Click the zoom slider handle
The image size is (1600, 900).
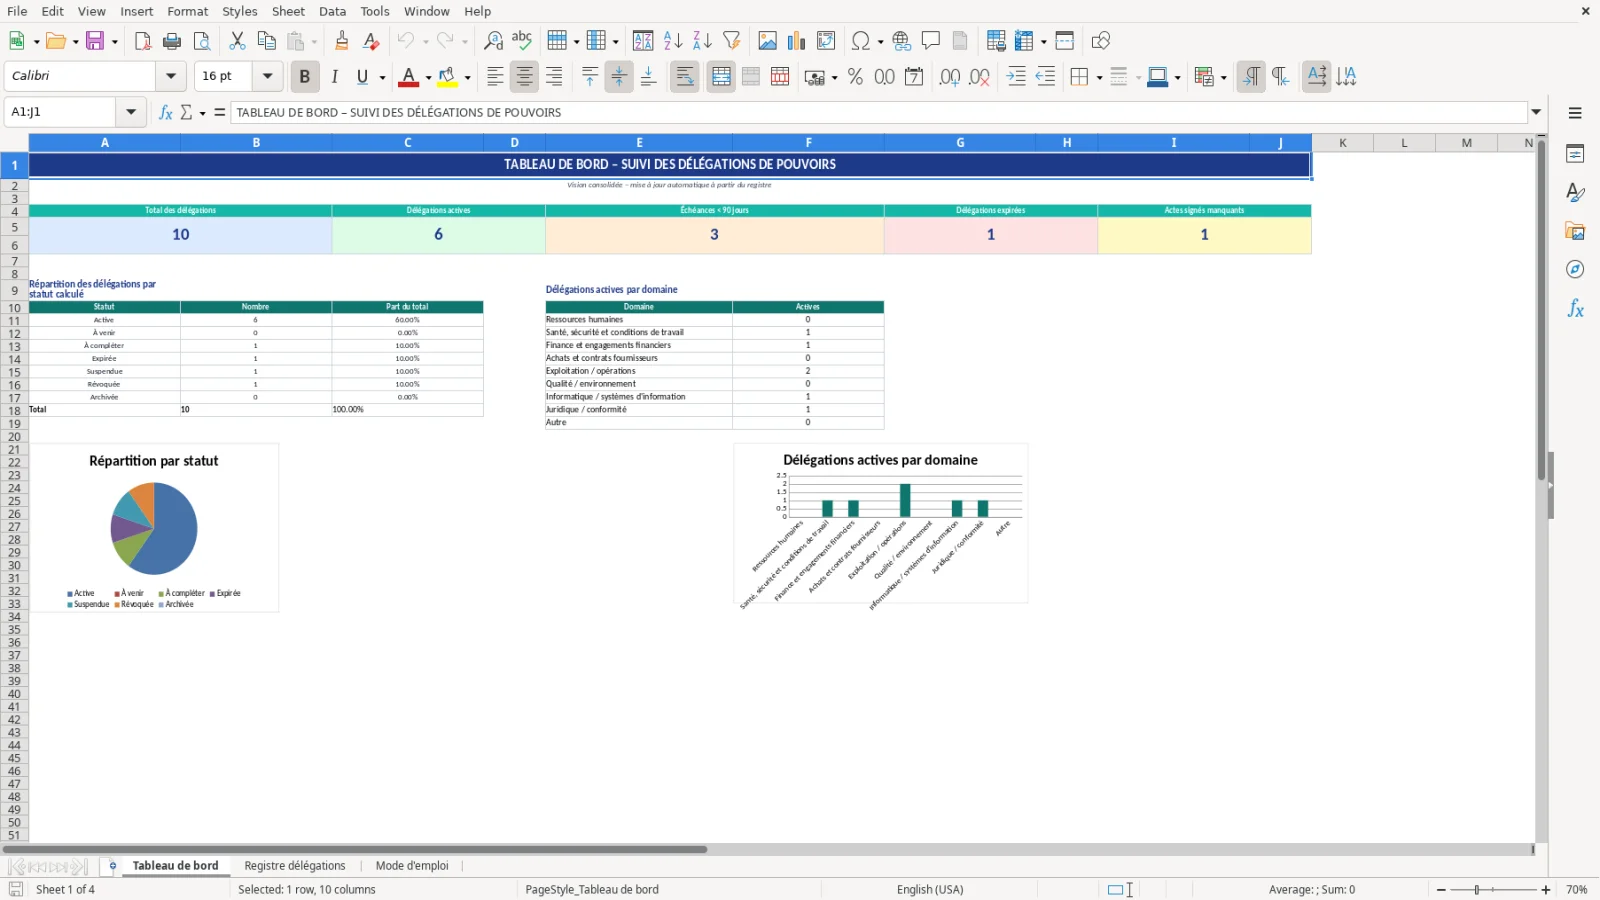click(x=1477, y=890)
